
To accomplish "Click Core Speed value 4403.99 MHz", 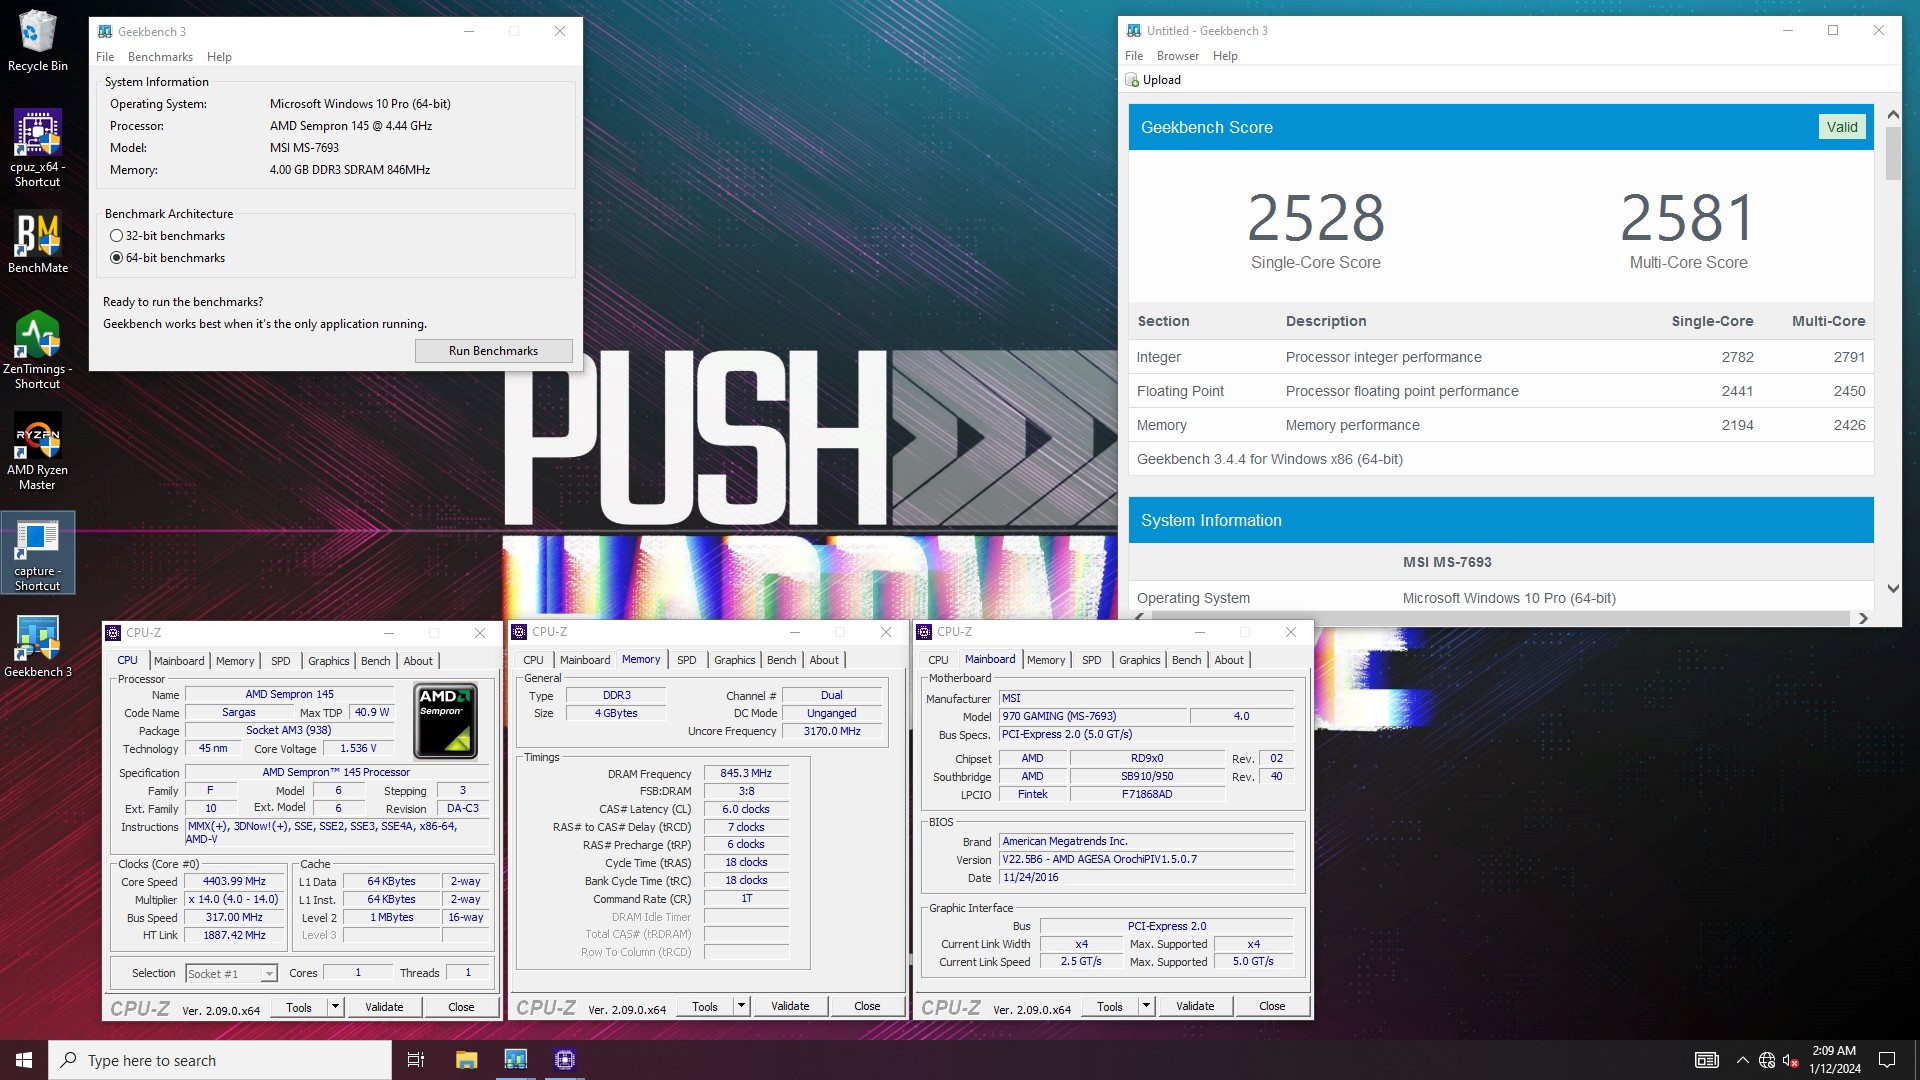I will coord(234,882).
